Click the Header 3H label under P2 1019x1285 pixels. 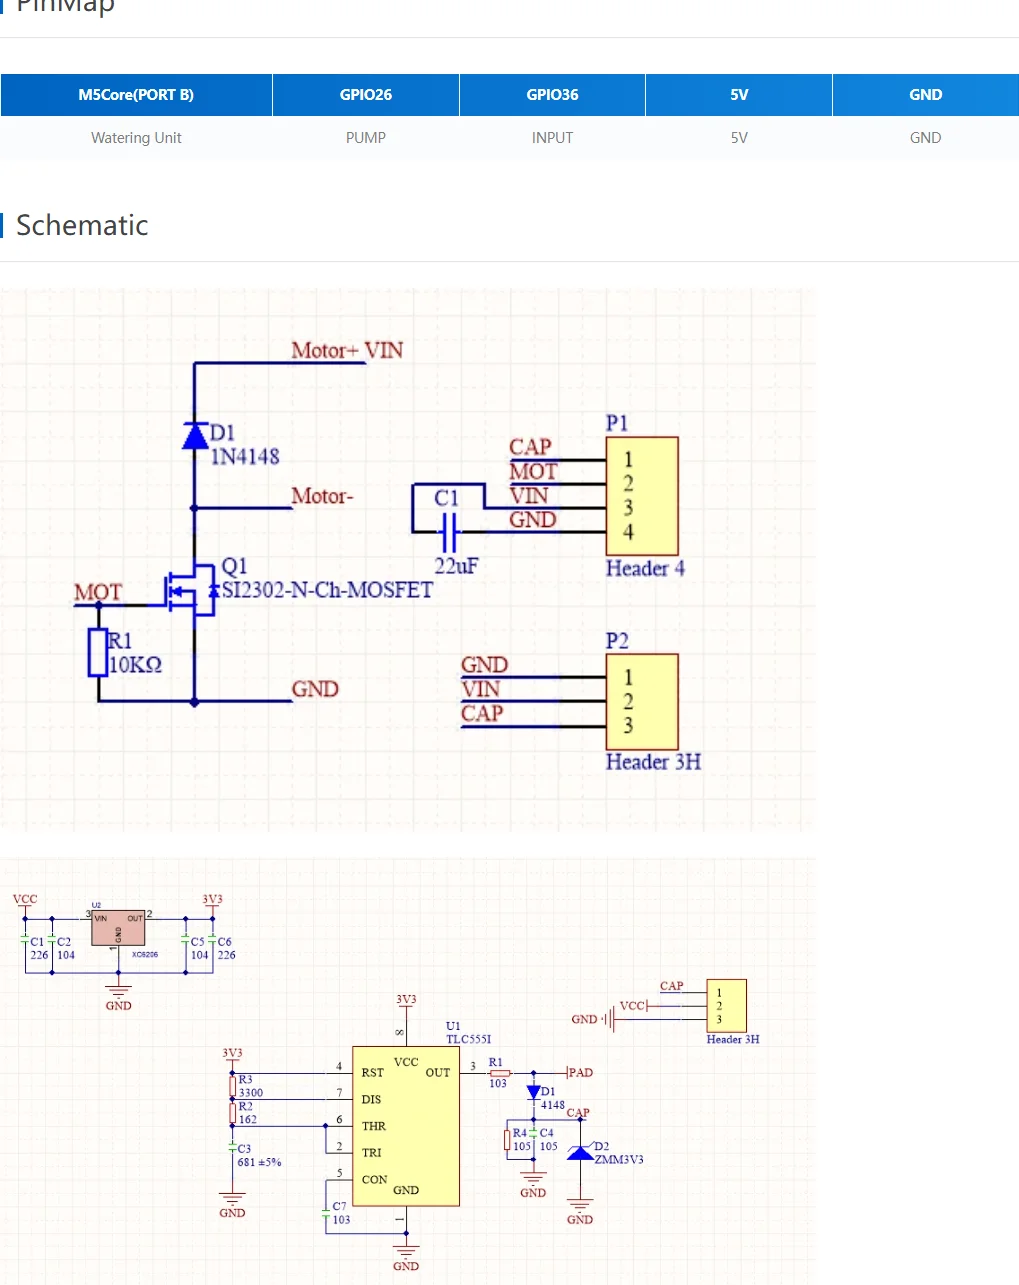[x=653, y=762]
